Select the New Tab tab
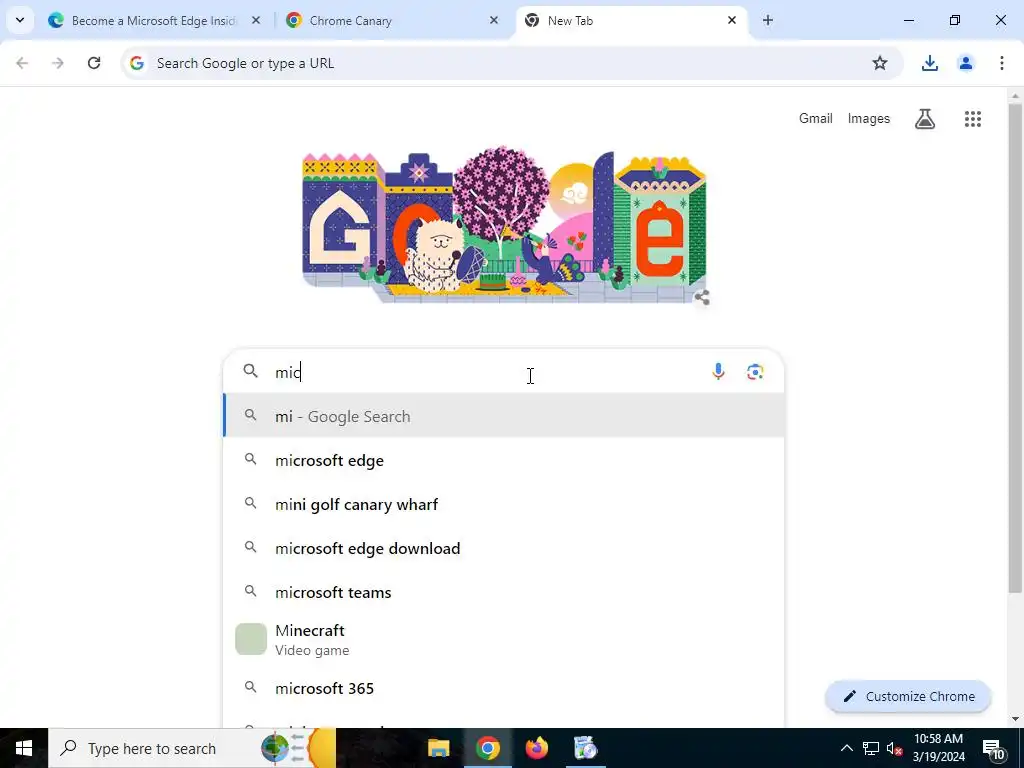This screenshot has width=1024, height=768. point(630,21)
